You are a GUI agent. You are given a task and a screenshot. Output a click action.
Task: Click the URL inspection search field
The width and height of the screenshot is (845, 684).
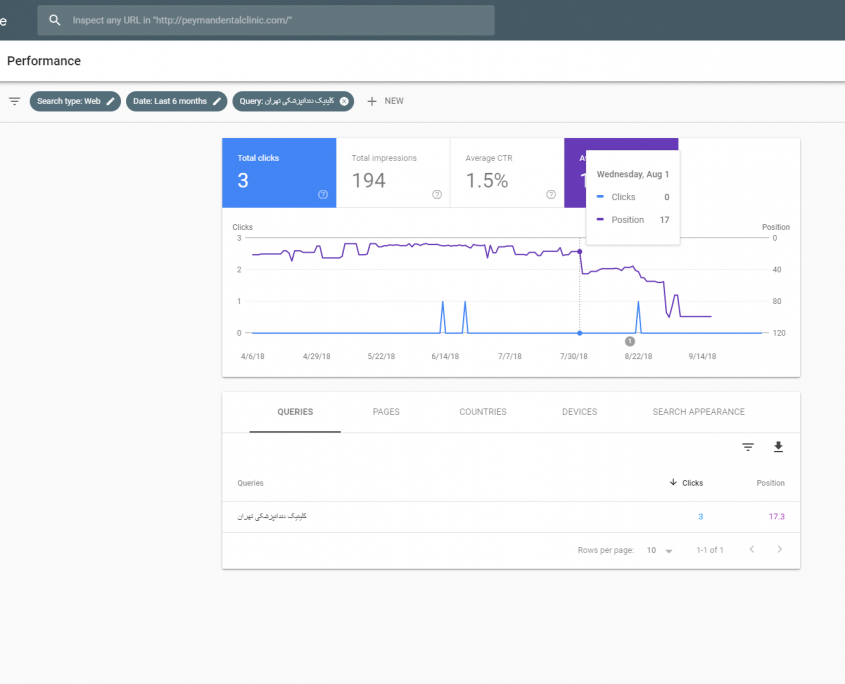[280, 20]
